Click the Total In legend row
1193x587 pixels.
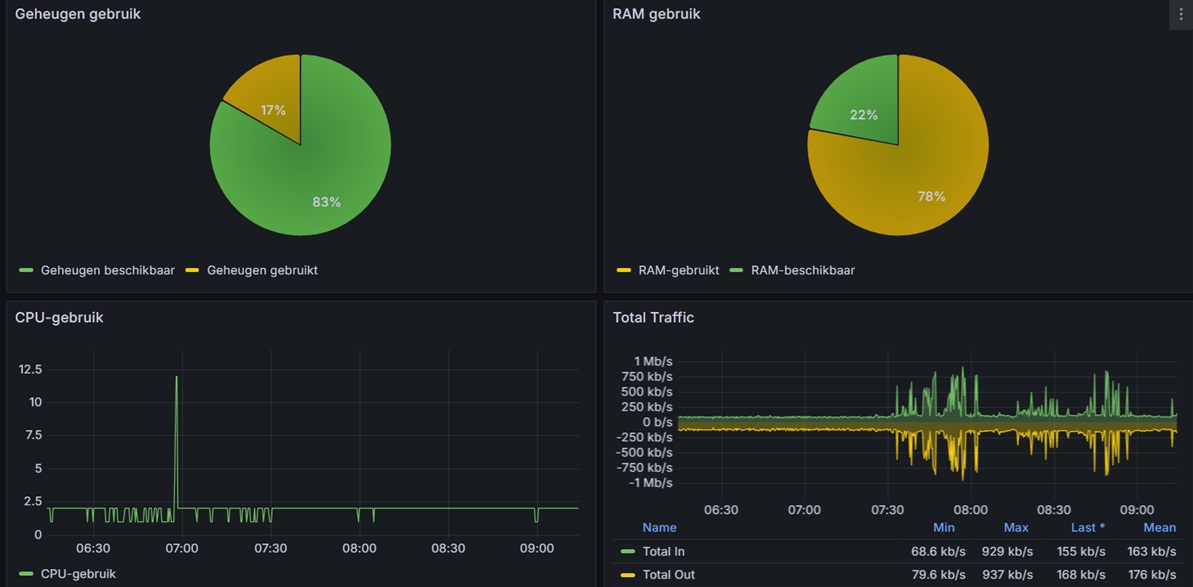click(663, 551)
